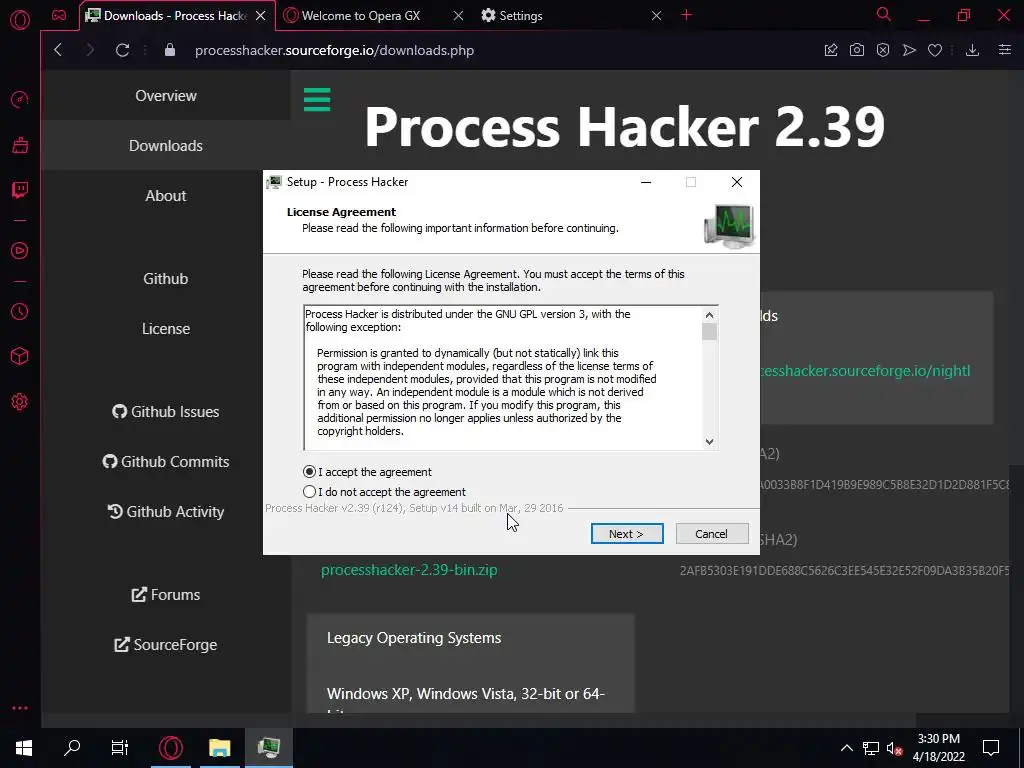Click the site security padlock icon

point(170,50)
